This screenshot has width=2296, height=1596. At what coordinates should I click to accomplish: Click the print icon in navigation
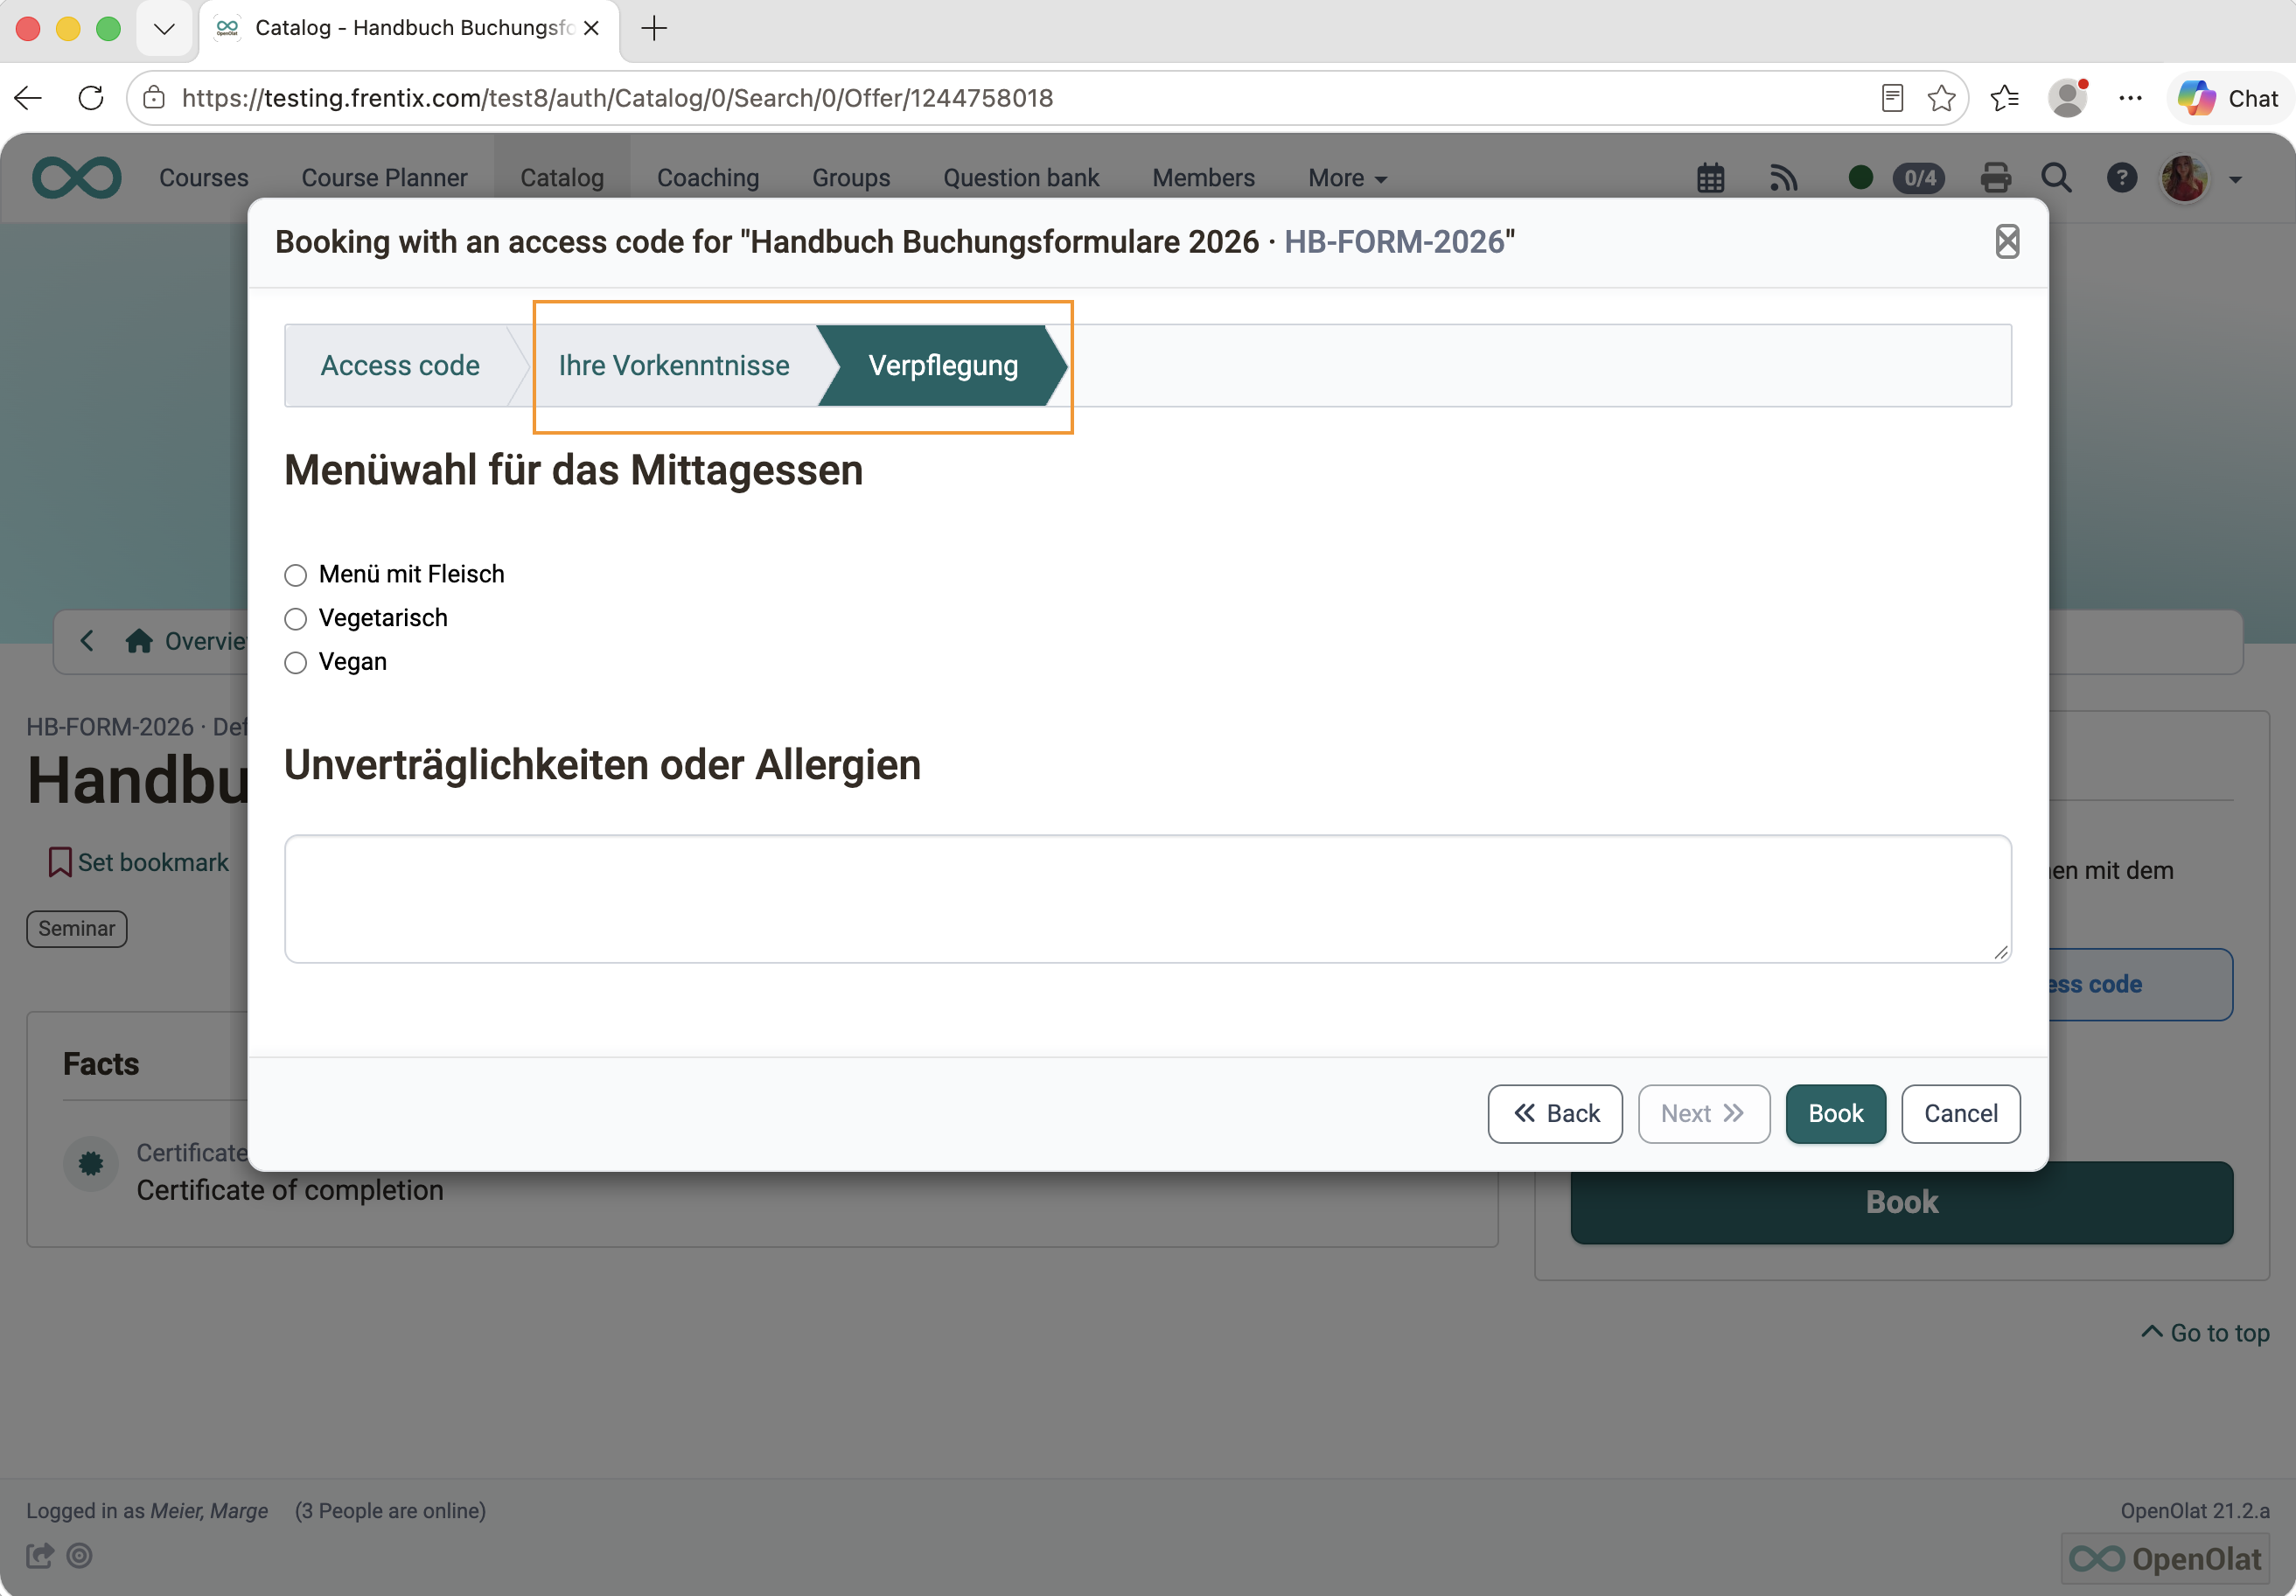[x=1996, y=178]
